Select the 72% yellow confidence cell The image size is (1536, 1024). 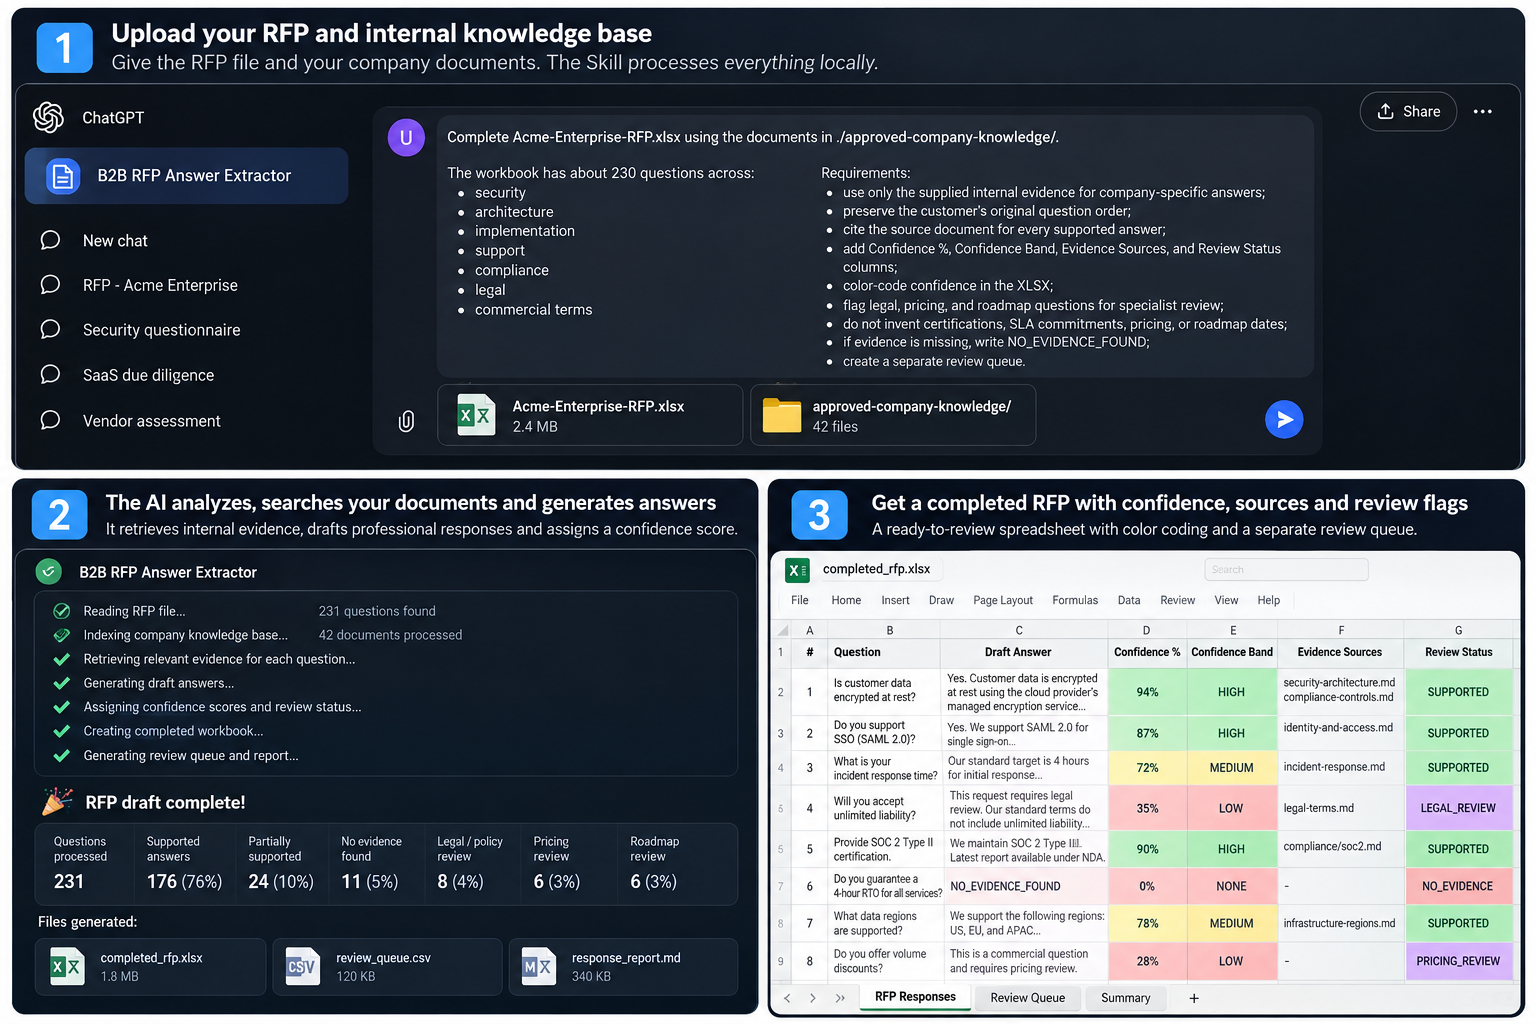[1146, 768]
